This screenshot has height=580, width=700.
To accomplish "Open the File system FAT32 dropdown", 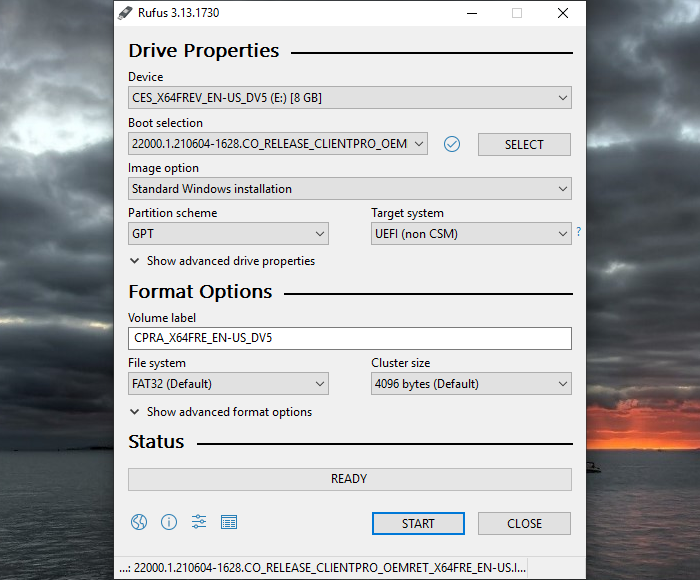I will click(x=228, y=384).
